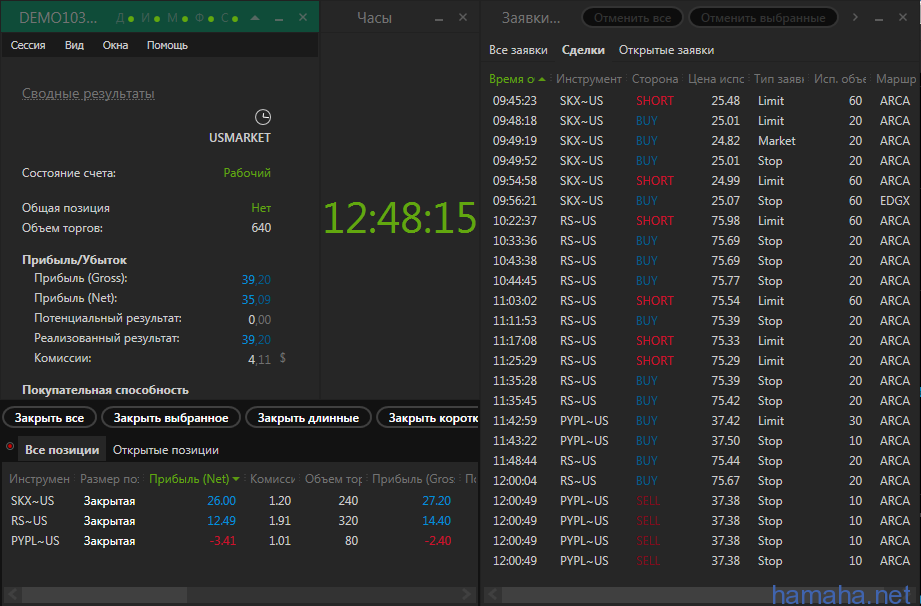Sort trades by the Сторона column header

click(x=655, y=79)
